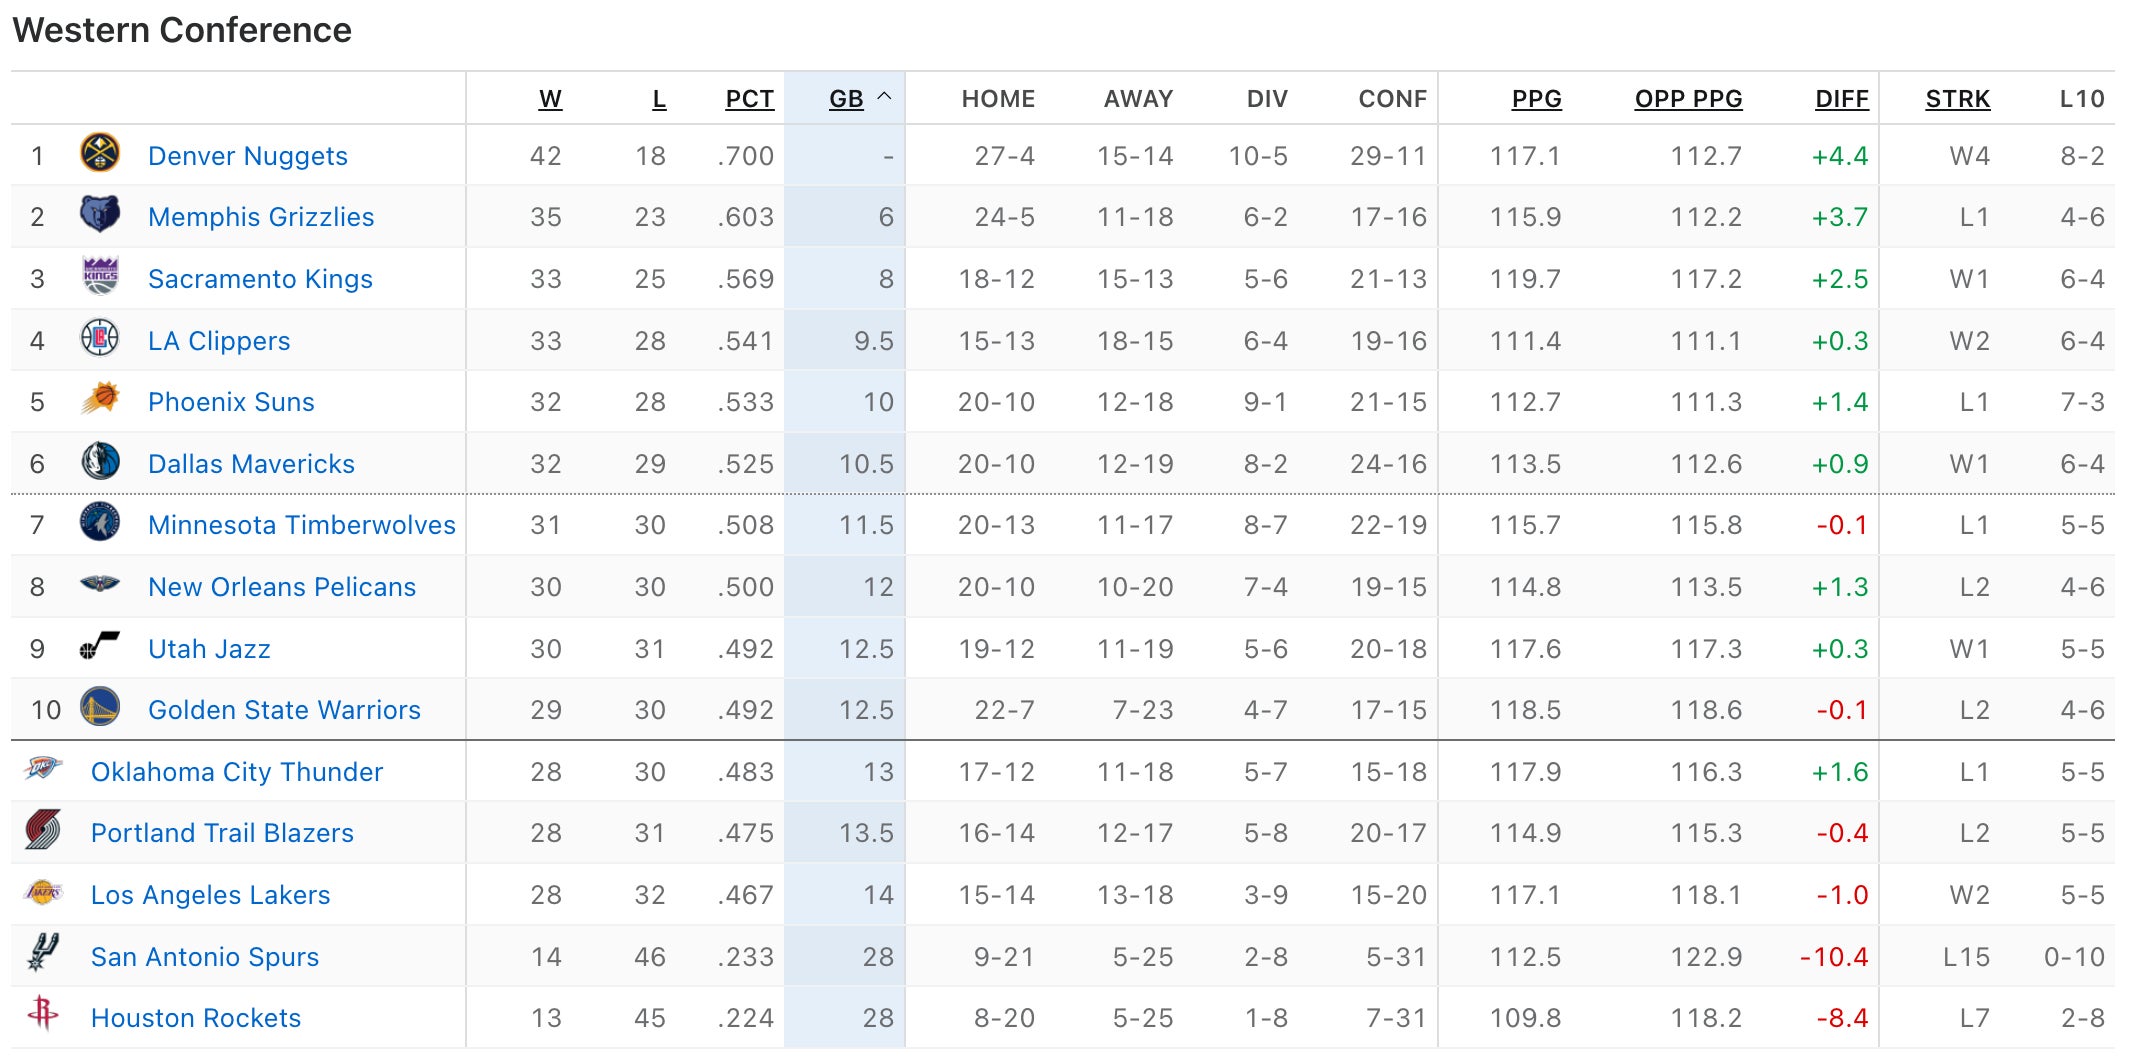Click the L losses column header
This screenshot has width=2132, height=1060.
659,99
